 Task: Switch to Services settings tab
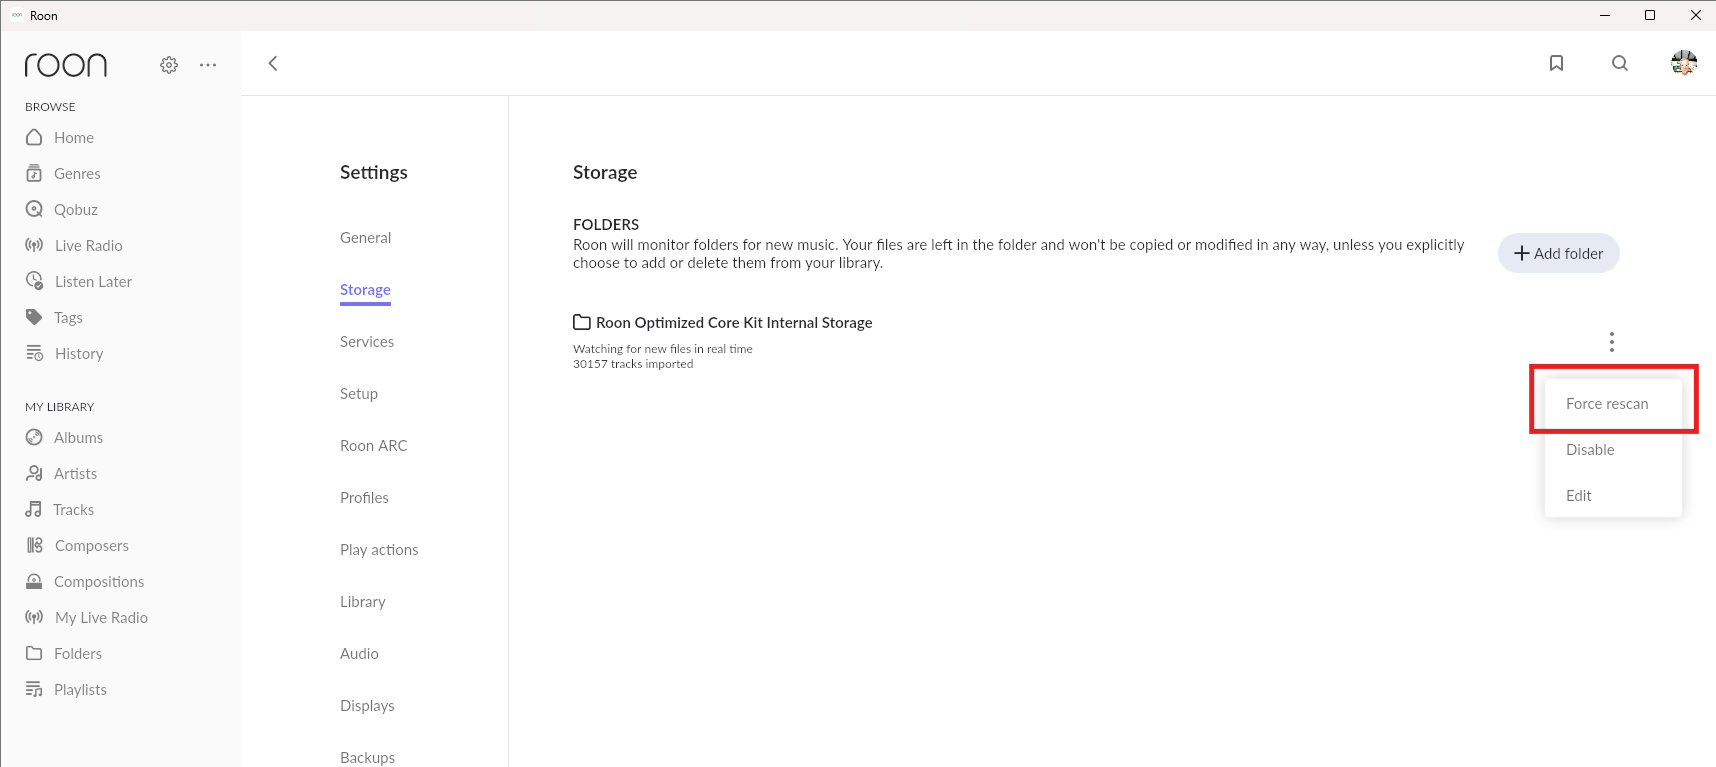click(367, 342)
